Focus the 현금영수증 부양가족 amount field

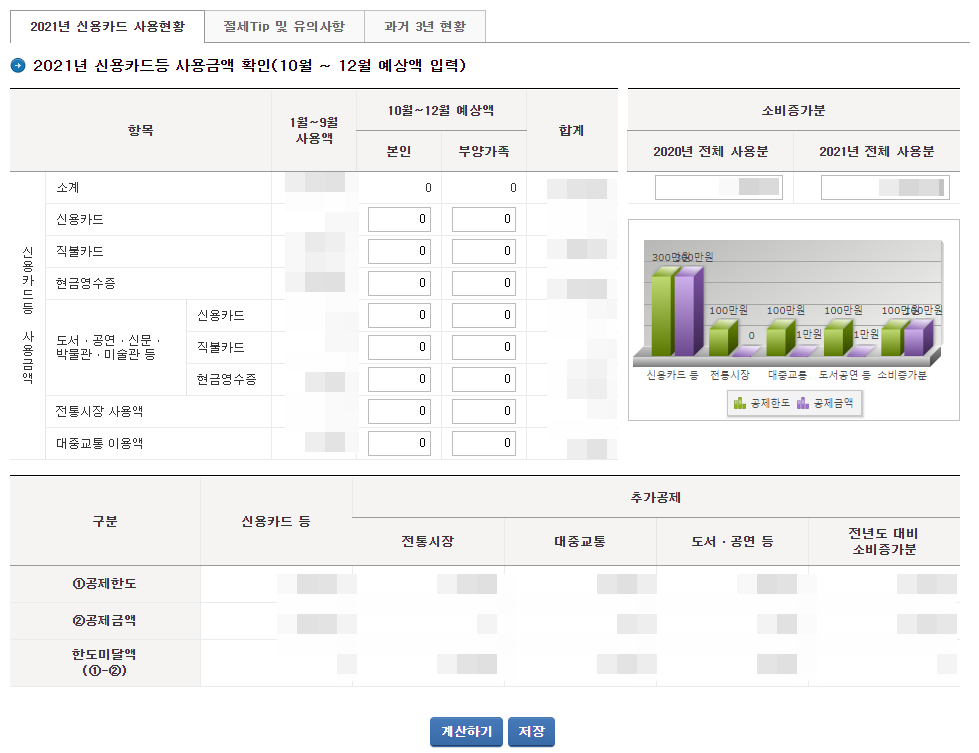pos(484,283)
